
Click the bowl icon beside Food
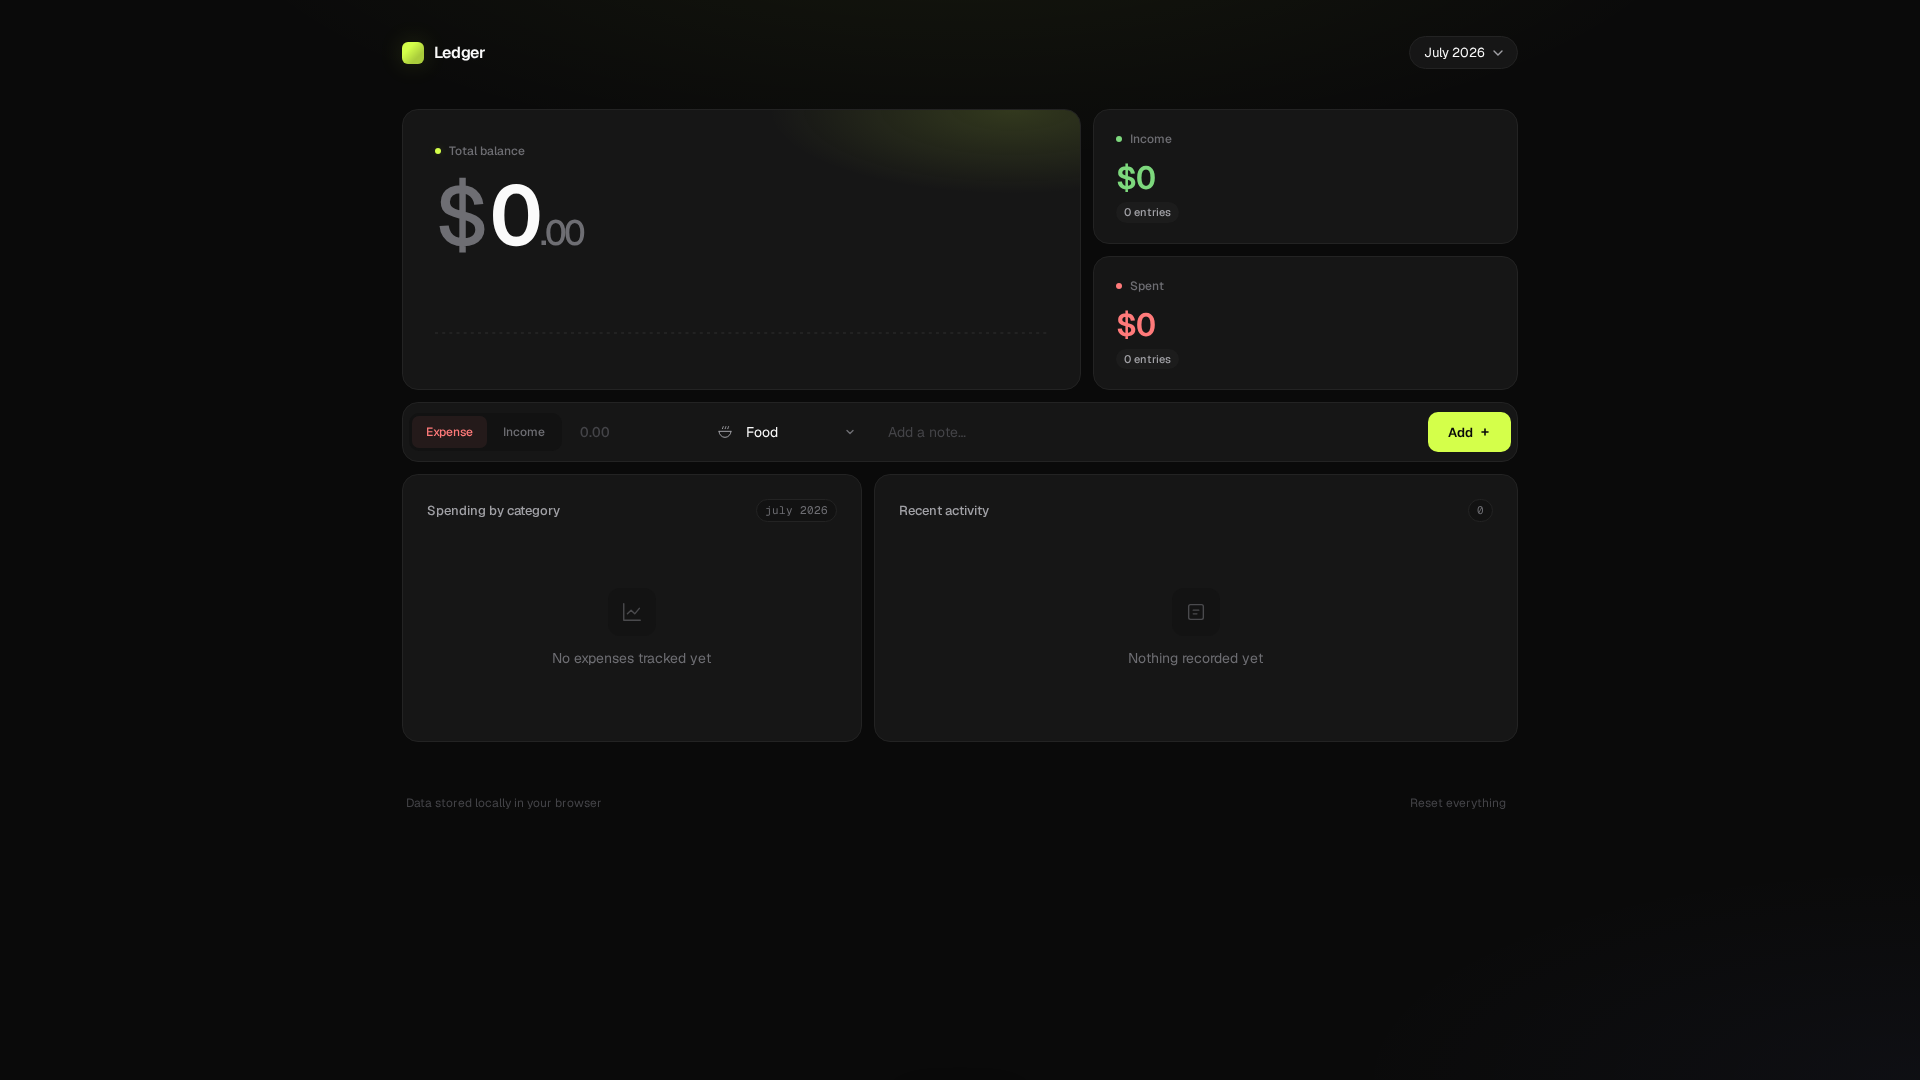[725, 432]
